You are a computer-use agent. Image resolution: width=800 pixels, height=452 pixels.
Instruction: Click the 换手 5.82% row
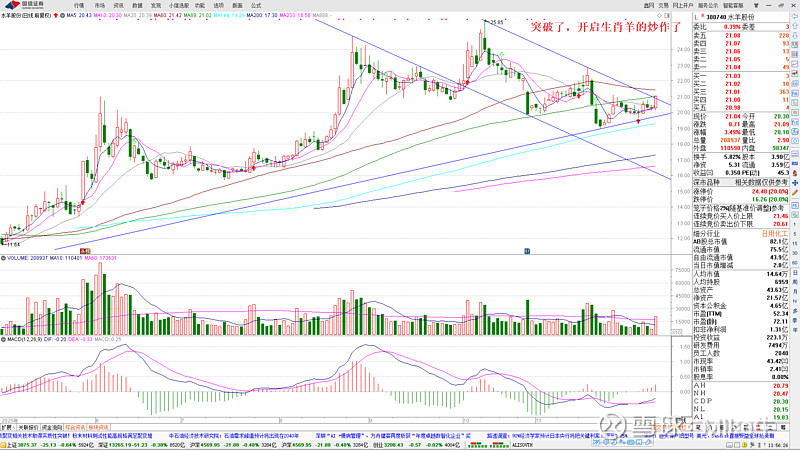coord(717,157)
